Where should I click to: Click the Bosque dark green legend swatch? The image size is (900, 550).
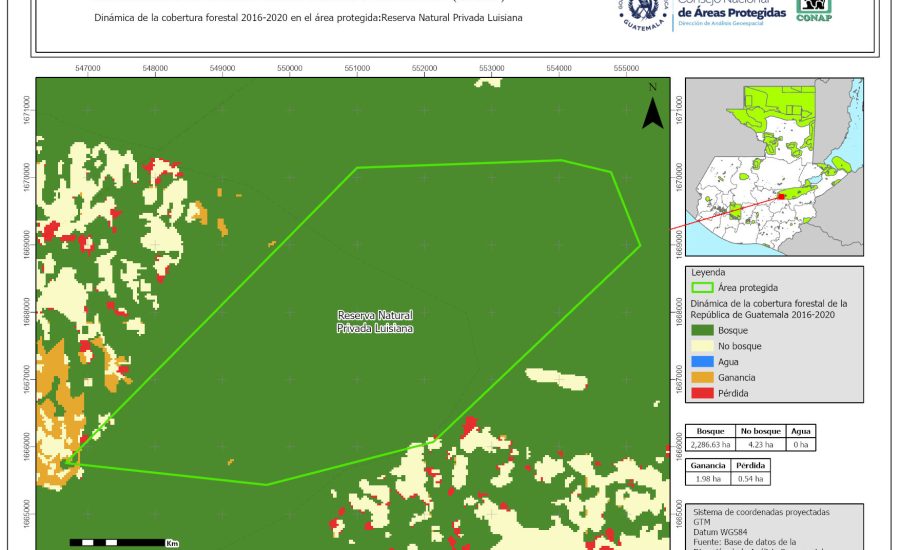pyautogui.click(x=702, y=330)
